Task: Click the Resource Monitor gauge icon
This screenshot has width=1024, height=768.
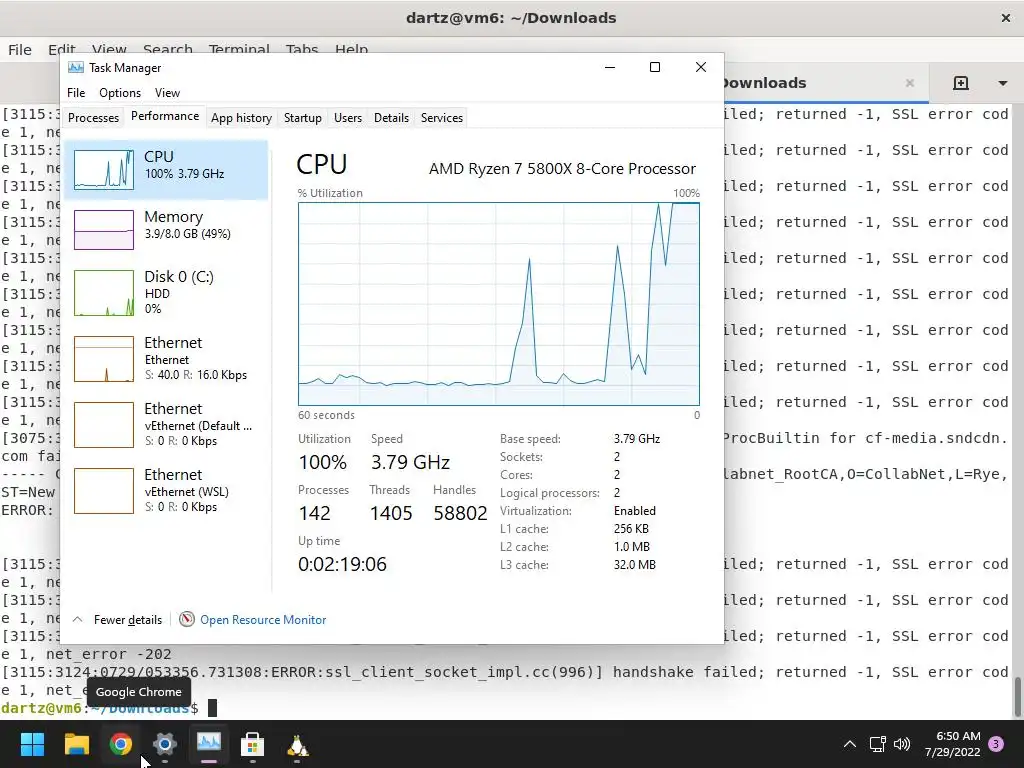Action: click(187, 619)
